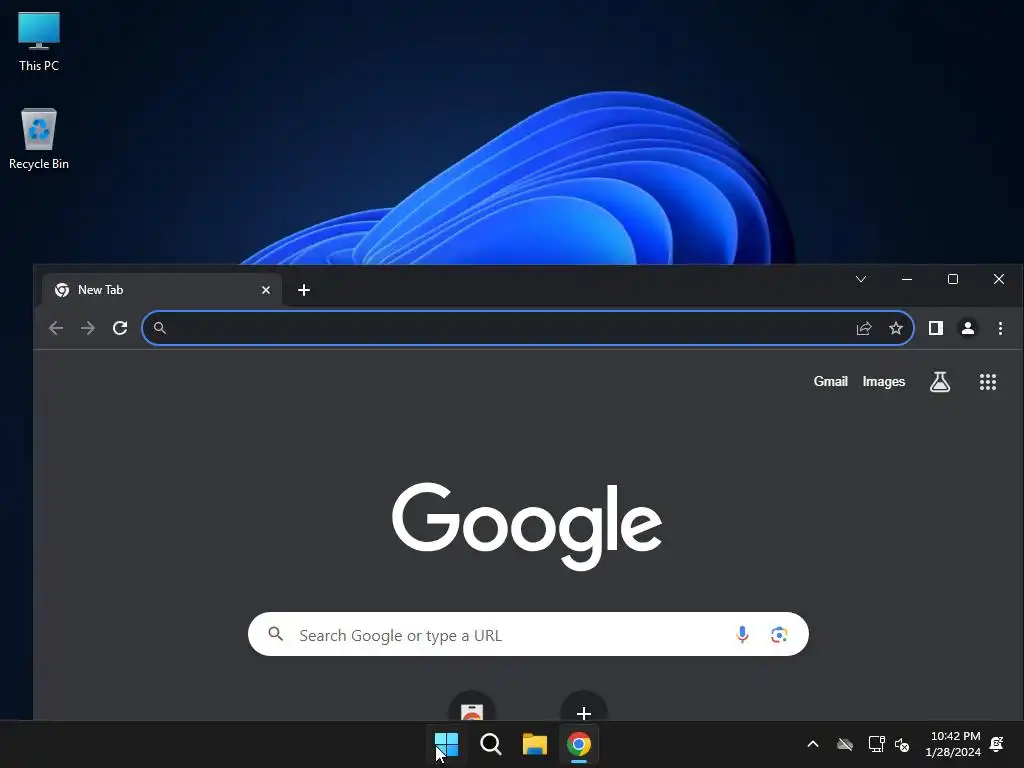This screenshot has height=768, width=1024.
Task: Open the network status tray icon
Action: tap(876, 744)
